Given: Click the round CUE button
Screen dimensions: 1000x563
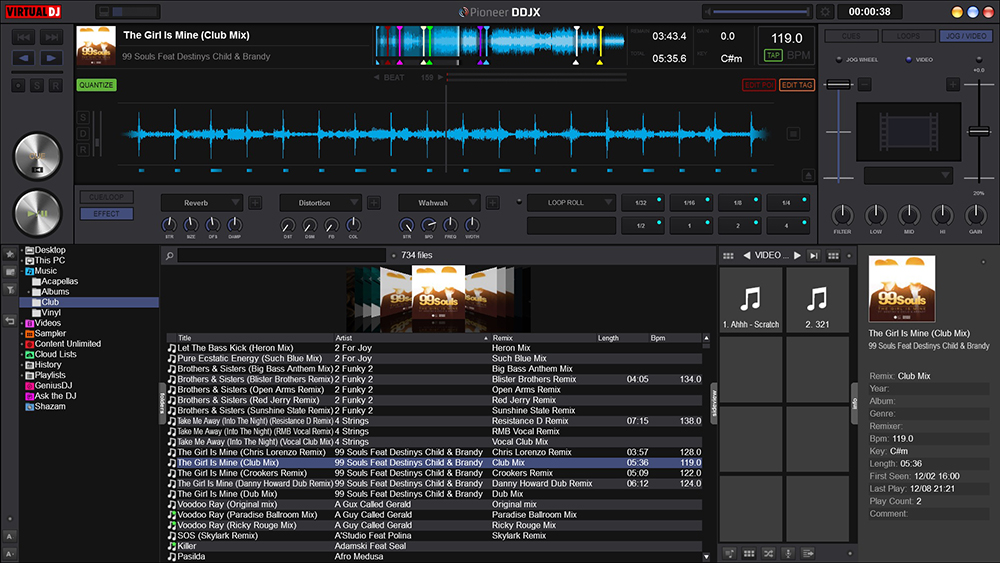Looking at the screenshot, I should 38,156.
